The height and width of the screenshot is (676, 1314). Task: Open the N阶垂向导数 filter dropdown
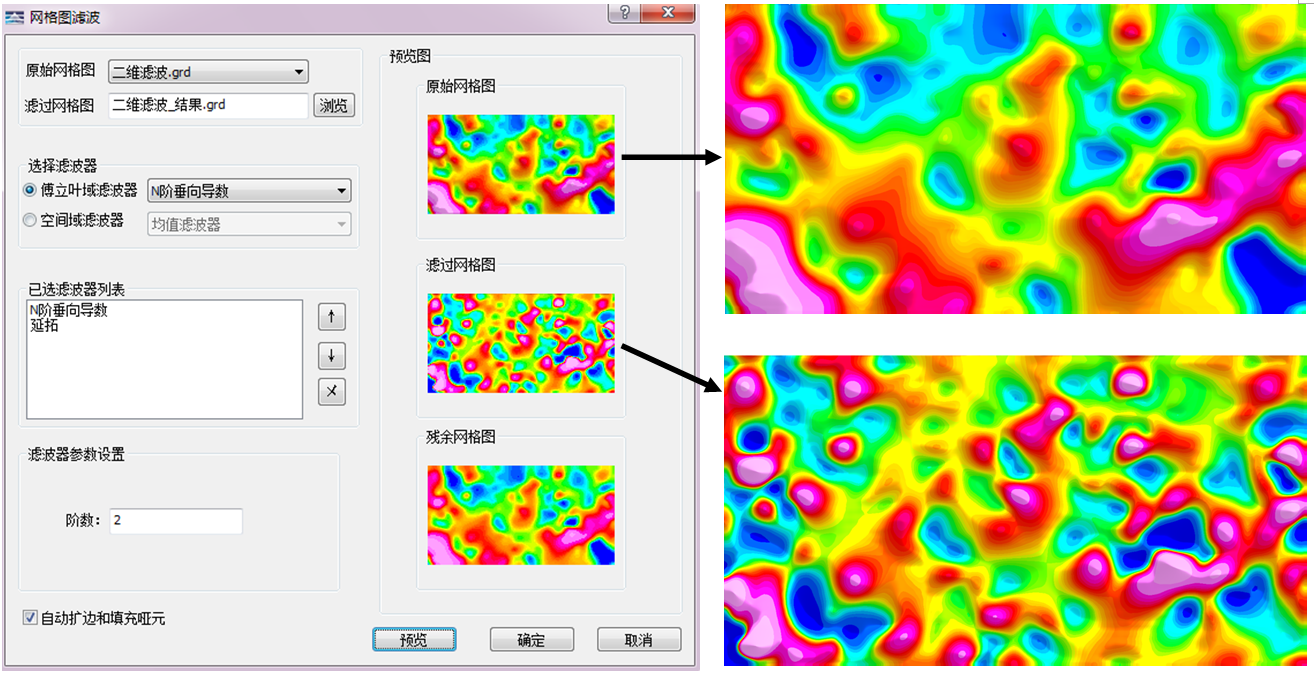(x=249, y=190)
